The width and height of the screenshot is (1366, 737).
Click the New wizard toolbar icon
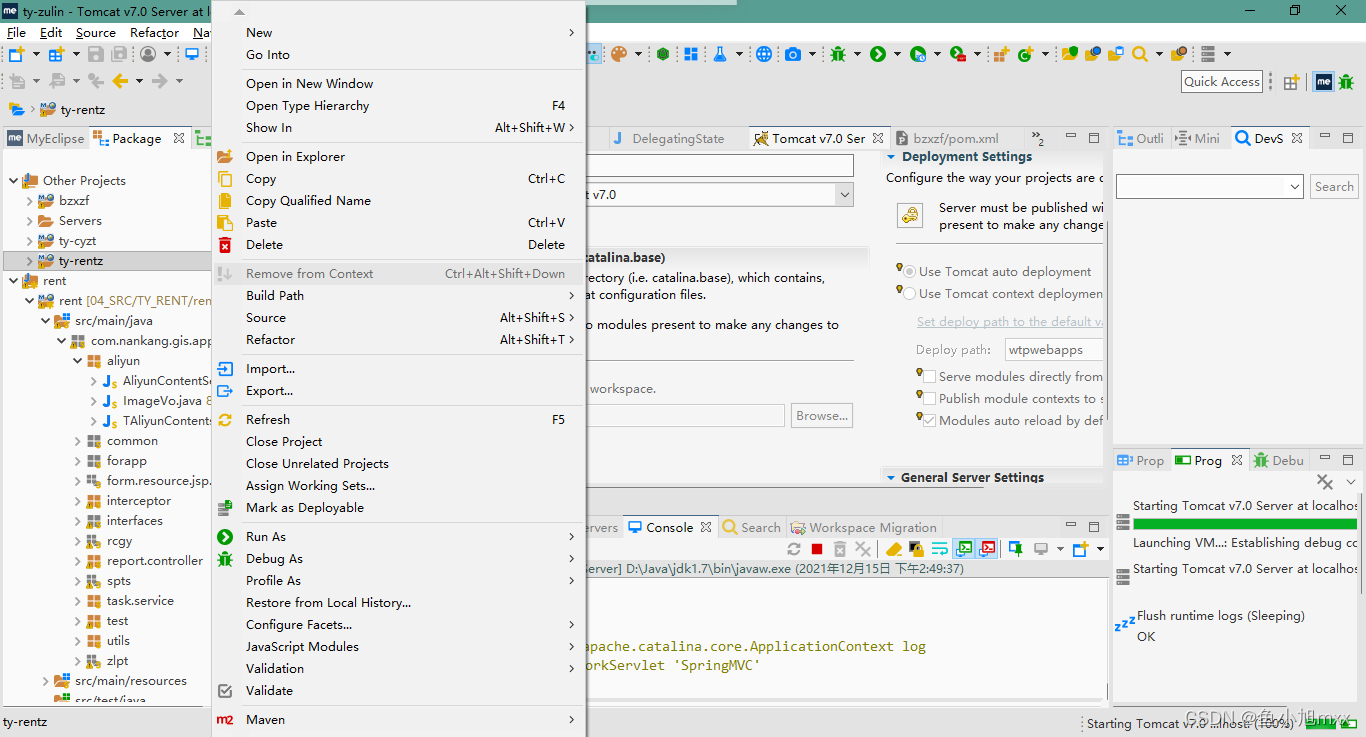(16, 54)
